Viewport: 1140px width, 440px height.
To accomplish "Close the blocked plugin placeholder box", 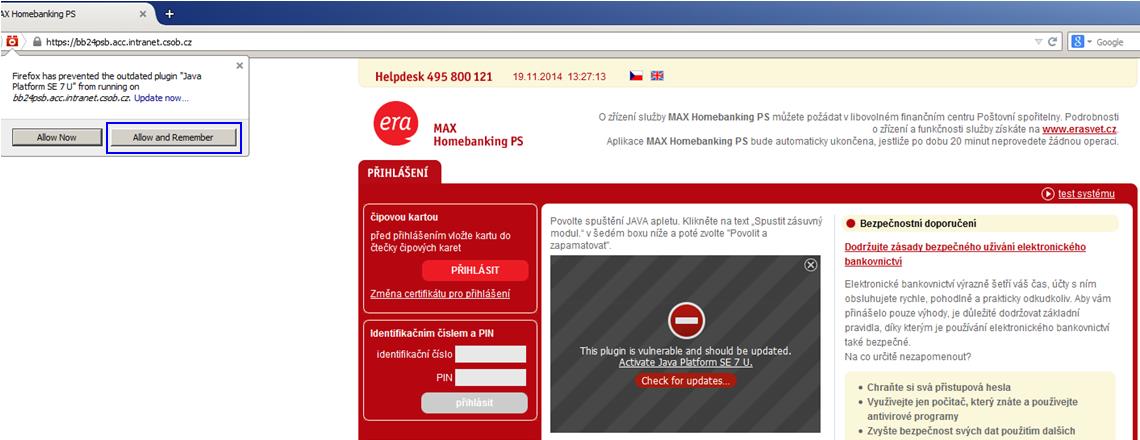I will [811, 265].
